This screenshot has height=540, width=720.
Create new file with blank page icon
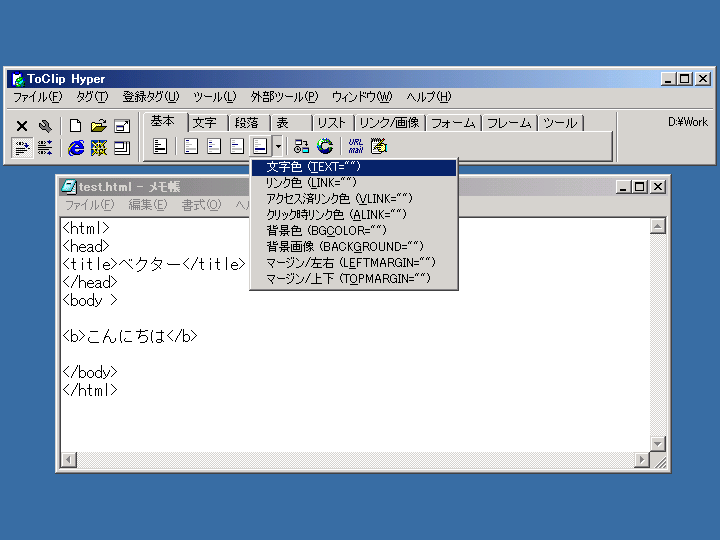[x=75, y=126]
